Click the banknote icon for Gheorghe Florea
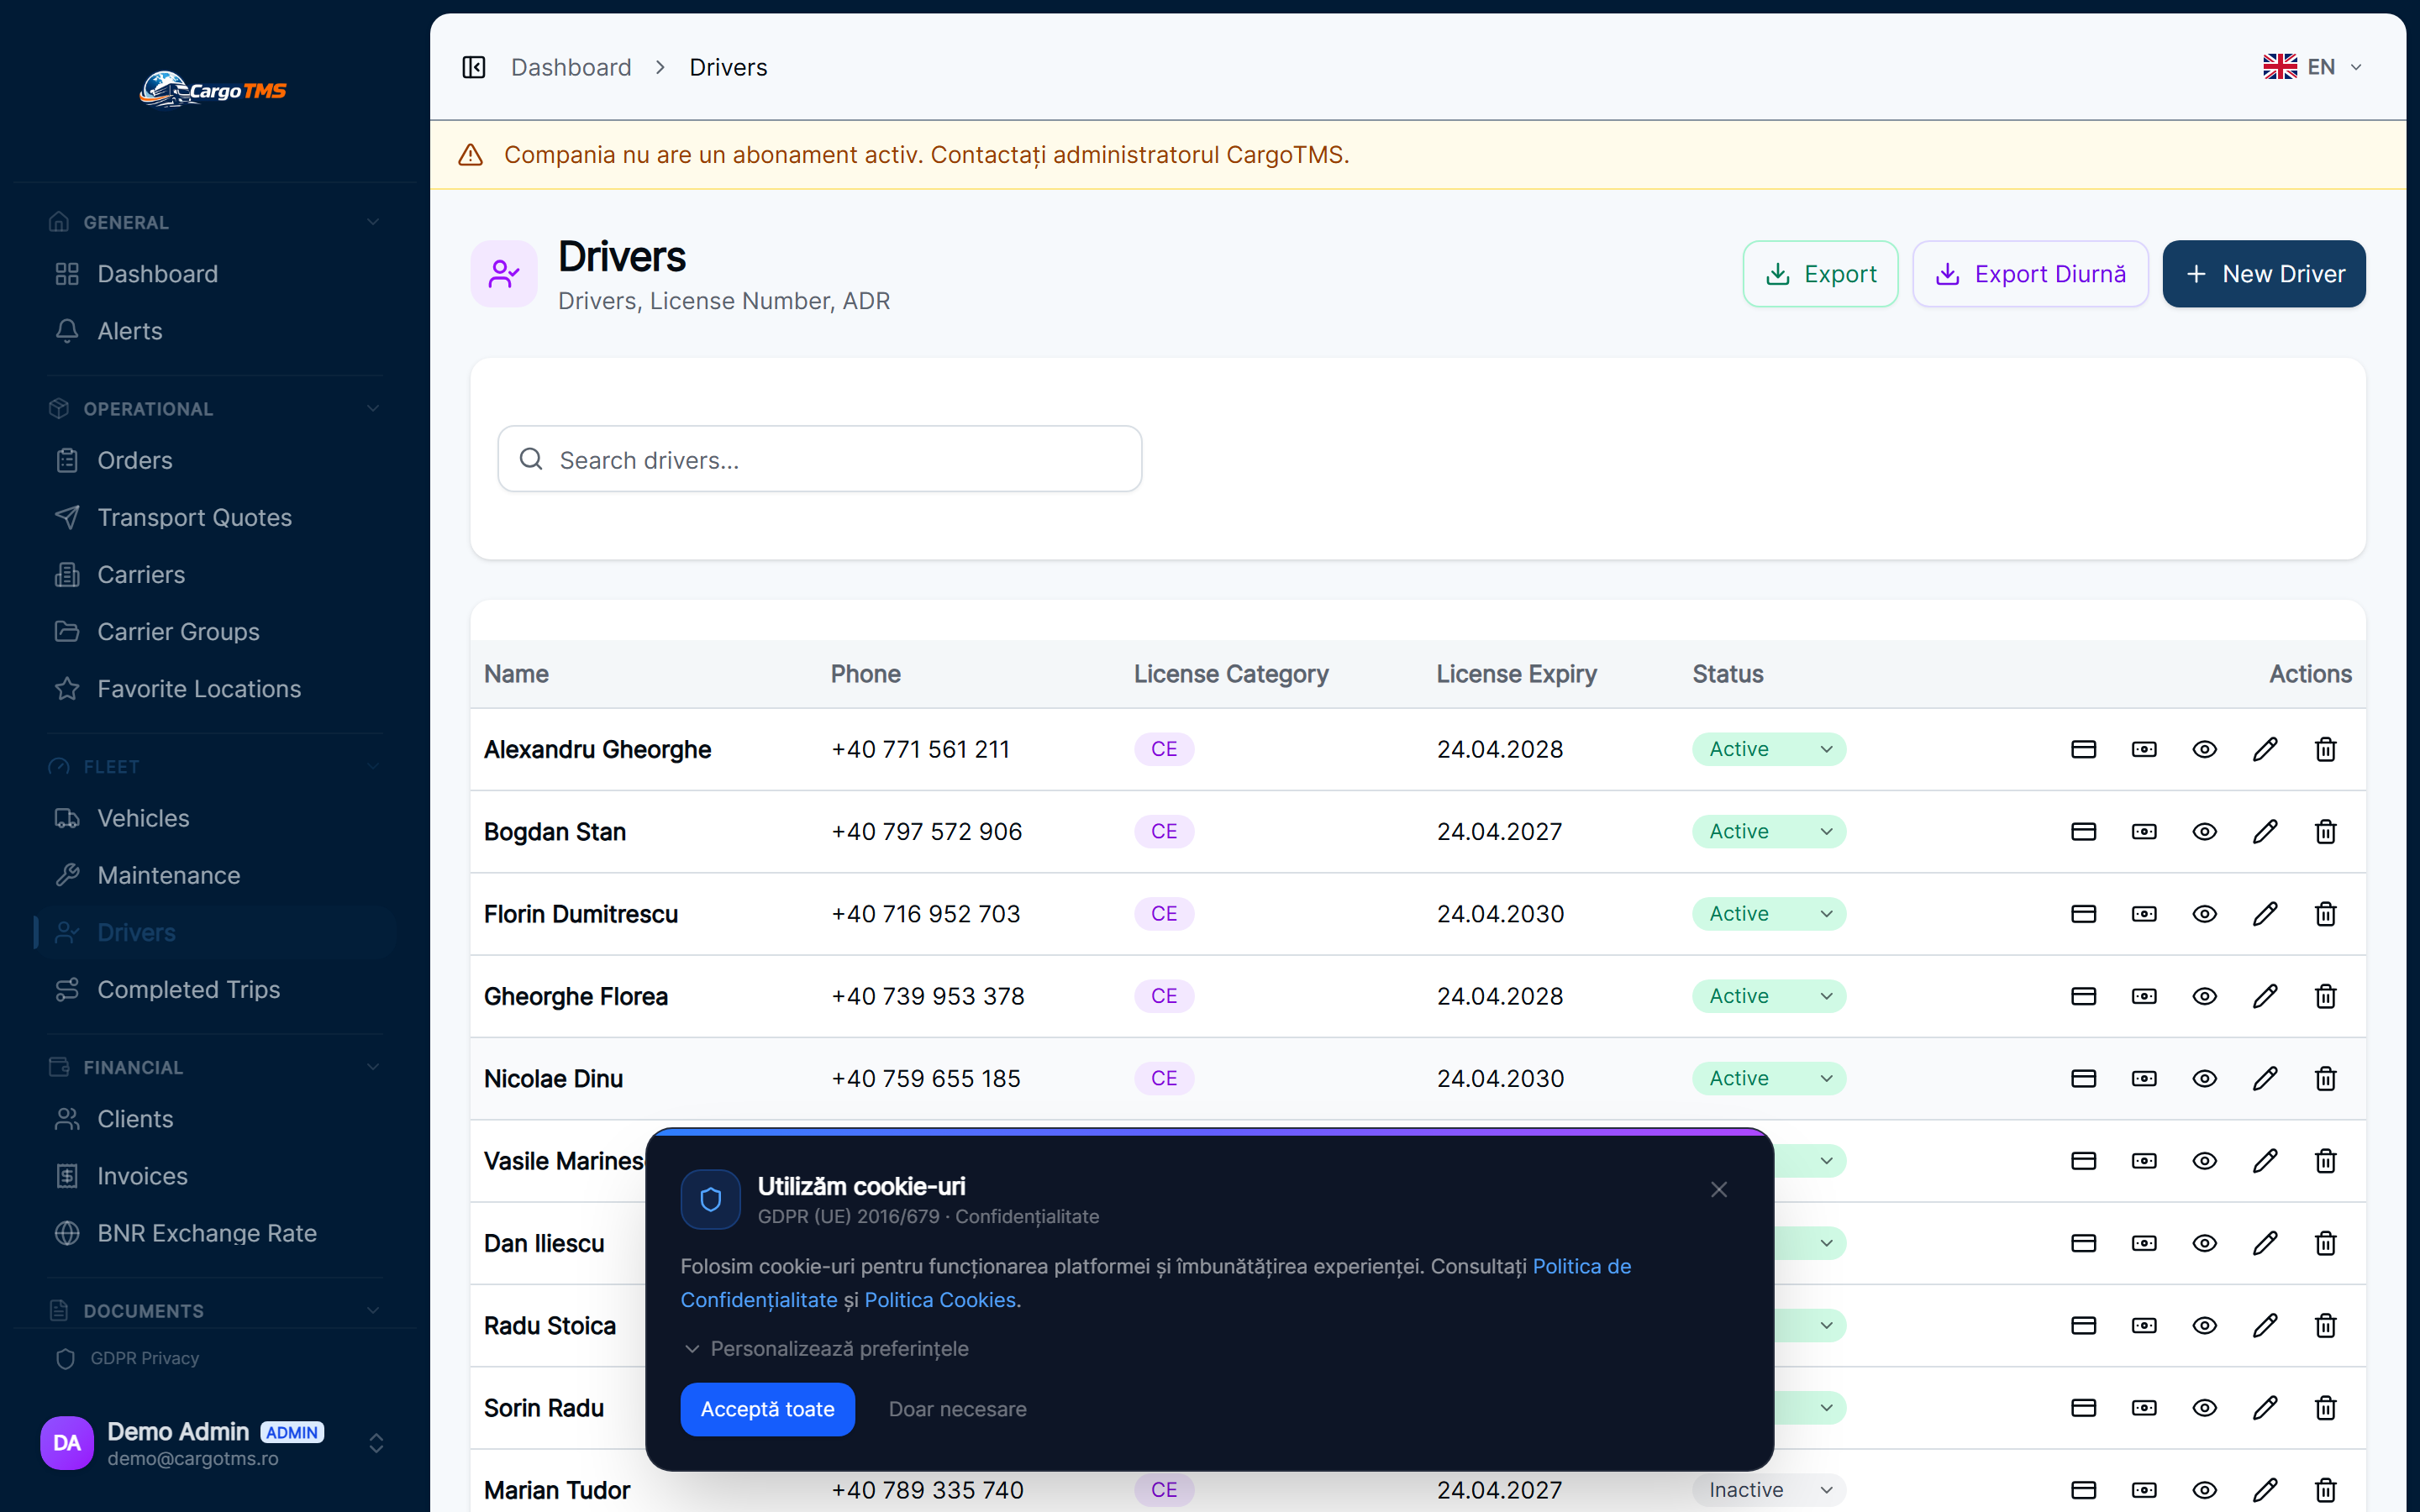Screen dimensions: 2420x1512 (2144, 996)
